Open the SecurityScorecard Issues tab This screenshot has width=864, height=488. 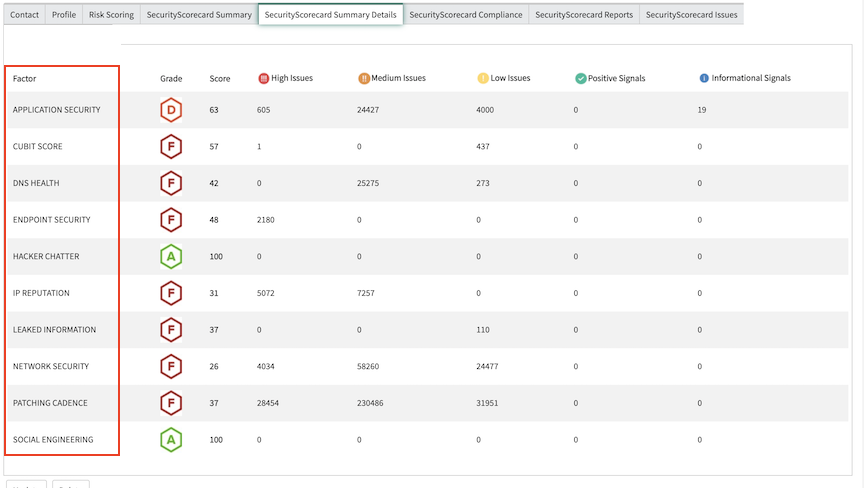[691, 15]
